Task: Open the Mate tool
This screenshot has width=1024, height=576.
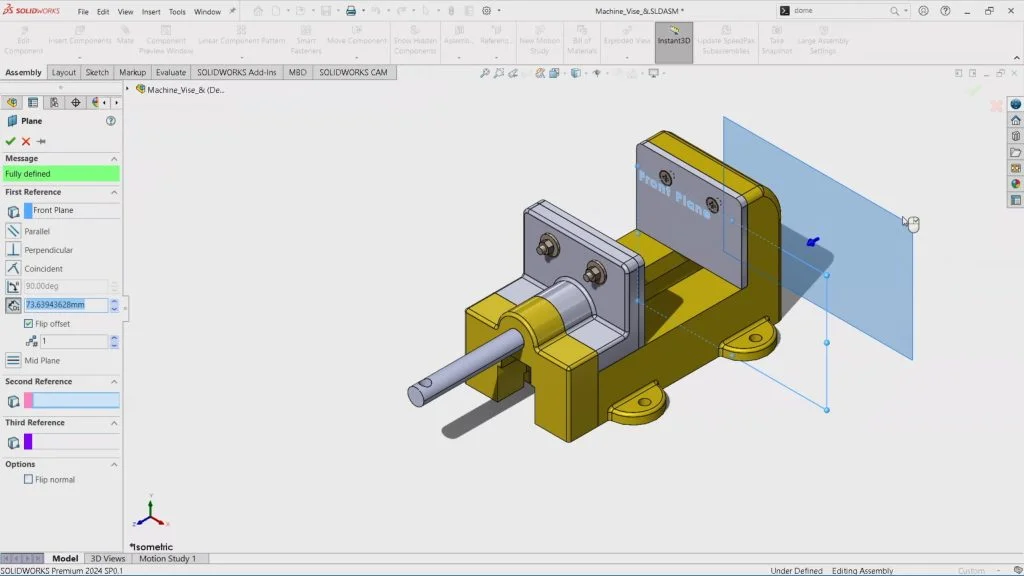Action: (126, 37)
